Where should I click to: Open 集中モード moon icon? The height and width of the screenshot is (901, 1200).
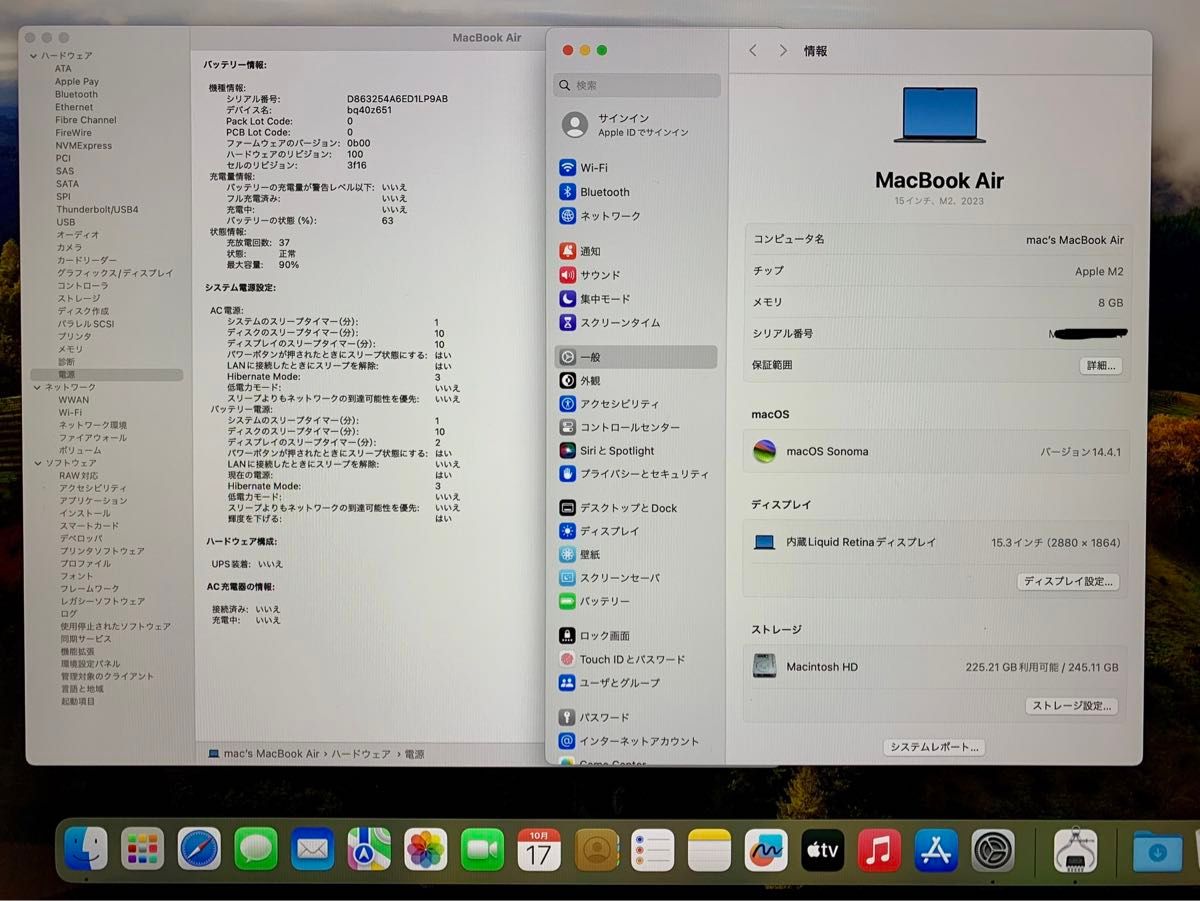coord(567,299)
